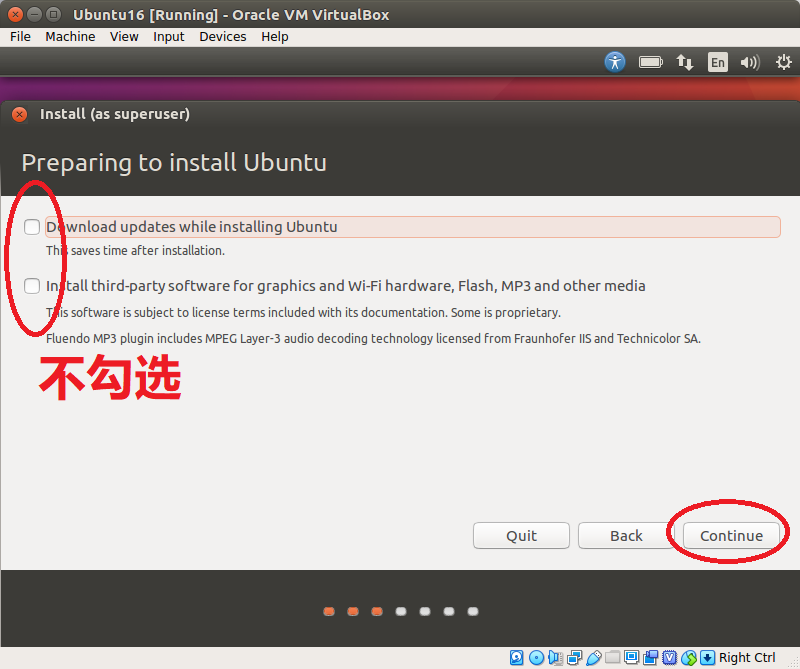Click the Right Ctrl host key label
The image size is (800, 669).
tap(747, 657)
